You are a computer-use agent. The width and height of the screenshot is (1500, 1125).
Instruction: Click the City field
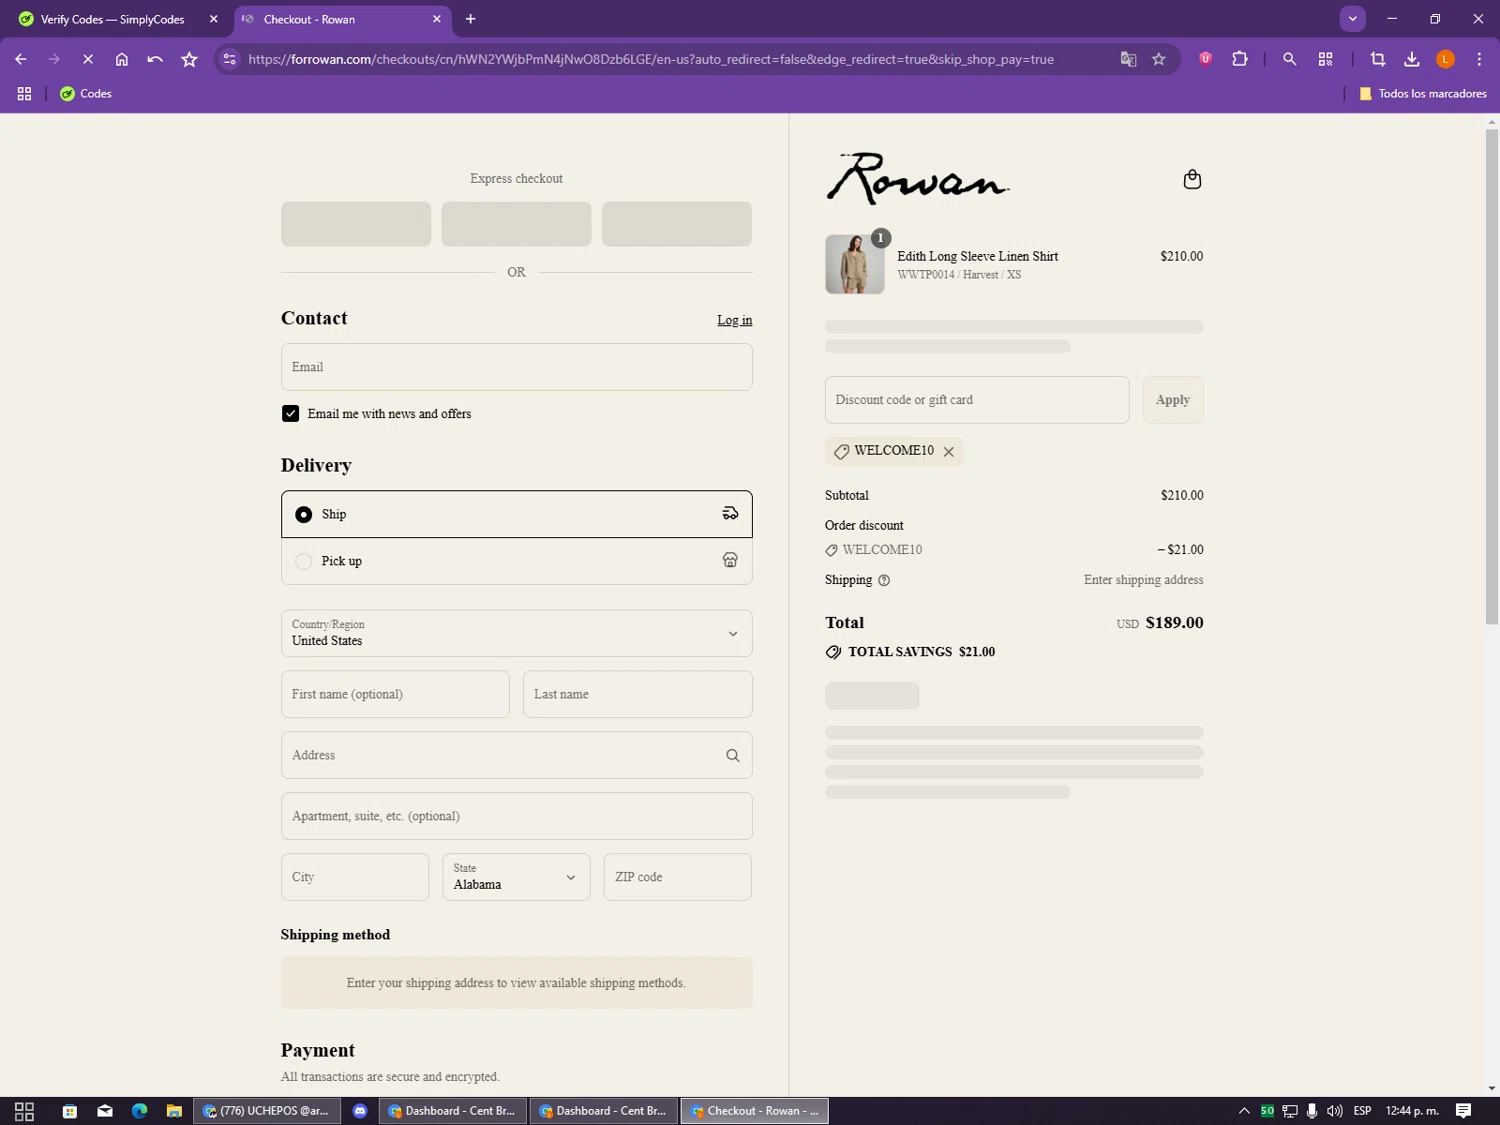tap(355, 877)
